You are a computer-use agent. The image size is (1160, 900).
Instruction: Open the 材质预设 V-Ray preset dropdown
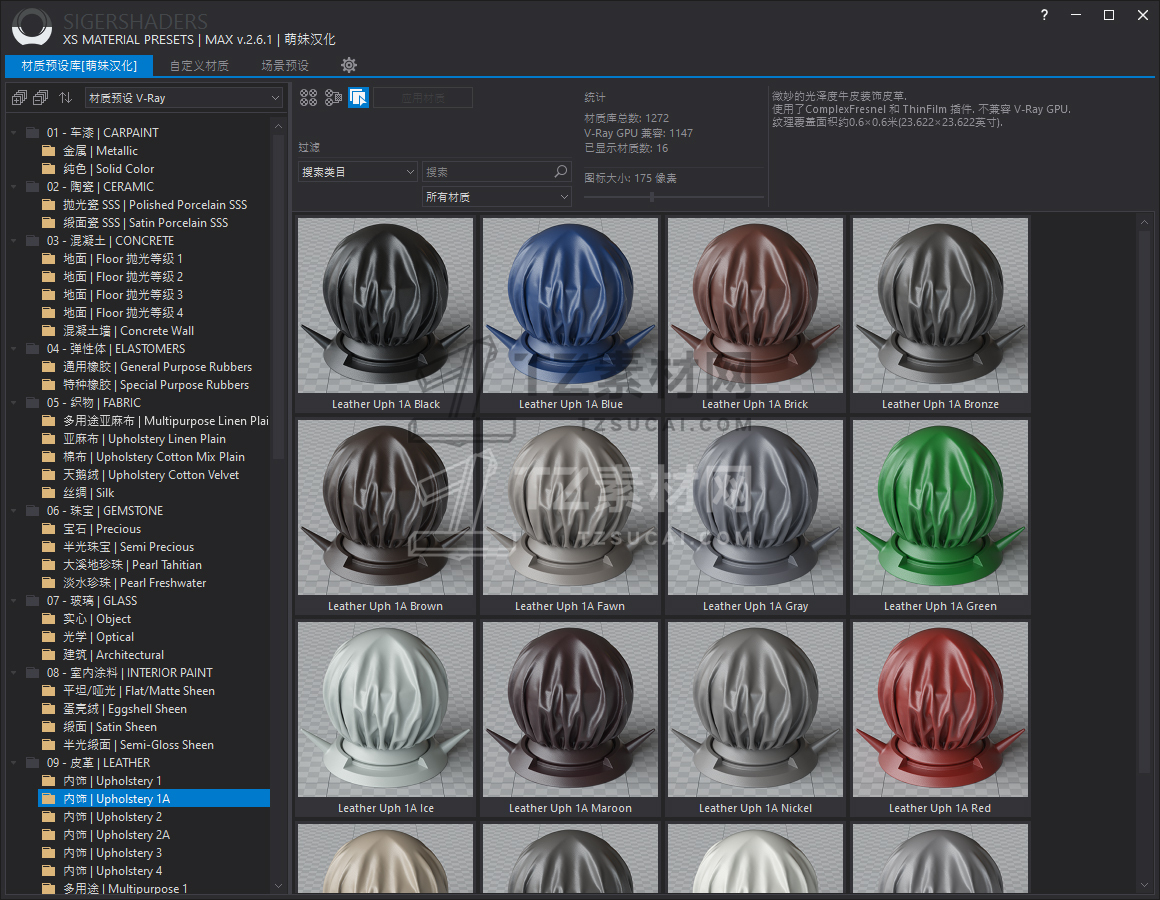[x=184, y=98]
